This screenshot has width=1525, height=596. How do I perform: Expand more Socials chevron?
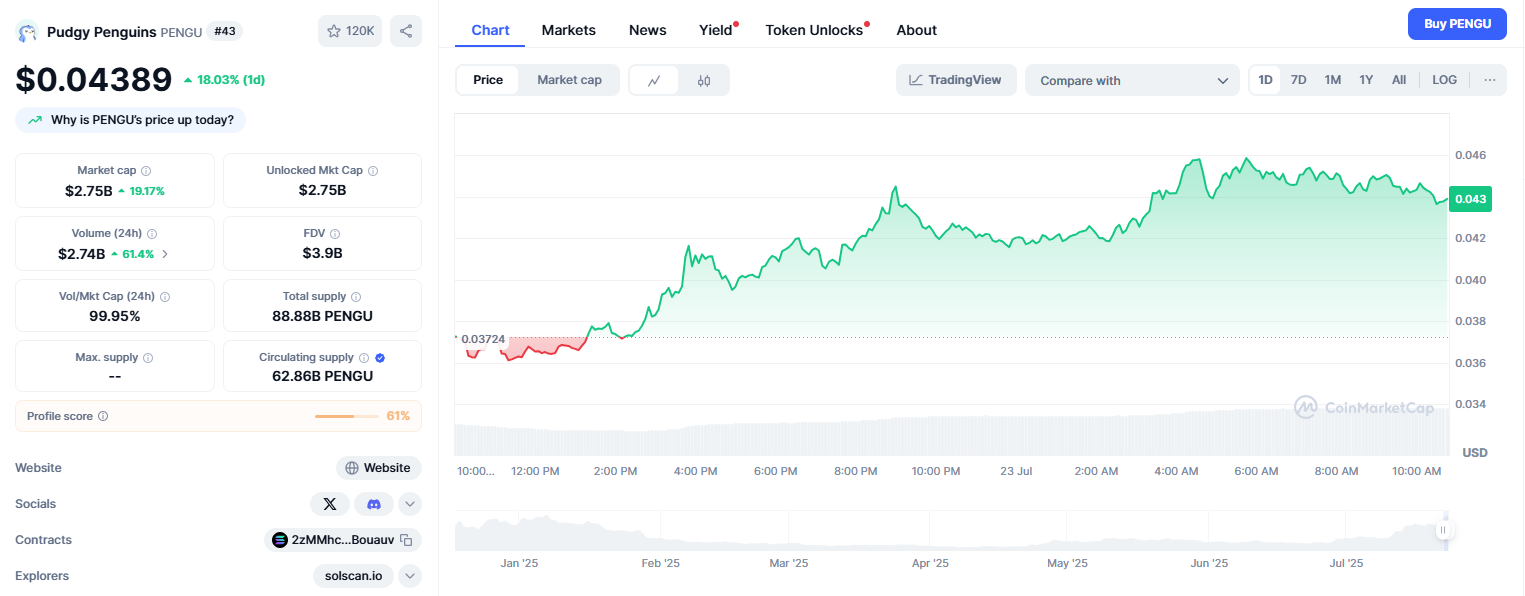[x=410, y=504]
